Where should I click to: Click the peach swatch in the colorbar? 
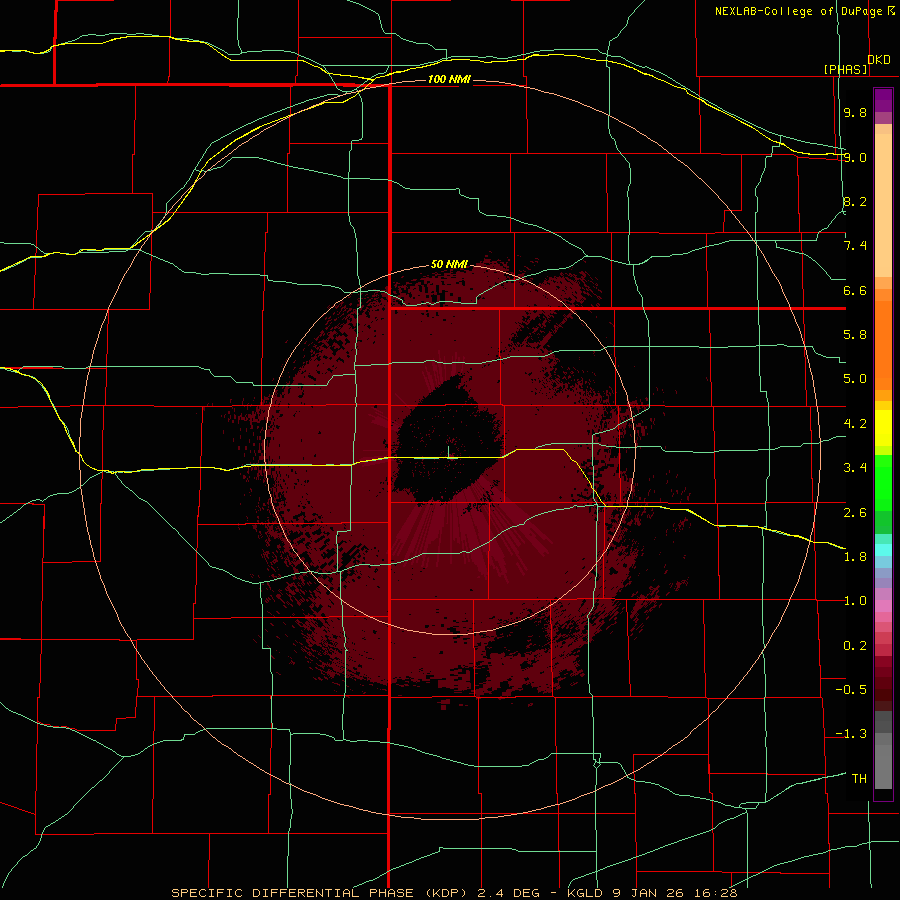883,201
